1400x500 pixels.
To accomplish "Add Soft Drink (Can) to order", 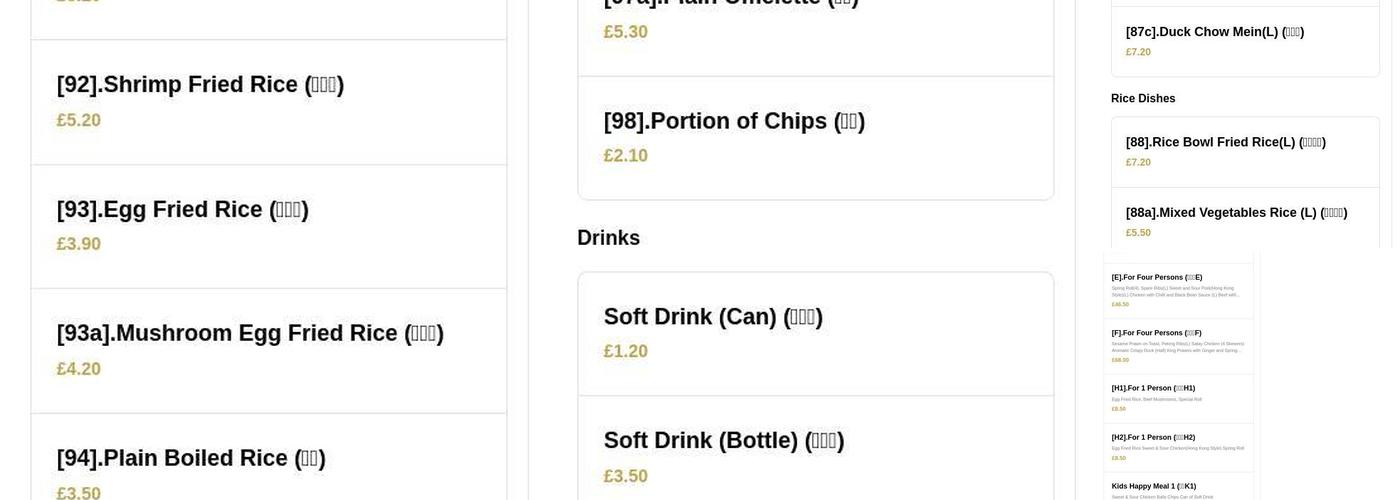I will point(713,317).
